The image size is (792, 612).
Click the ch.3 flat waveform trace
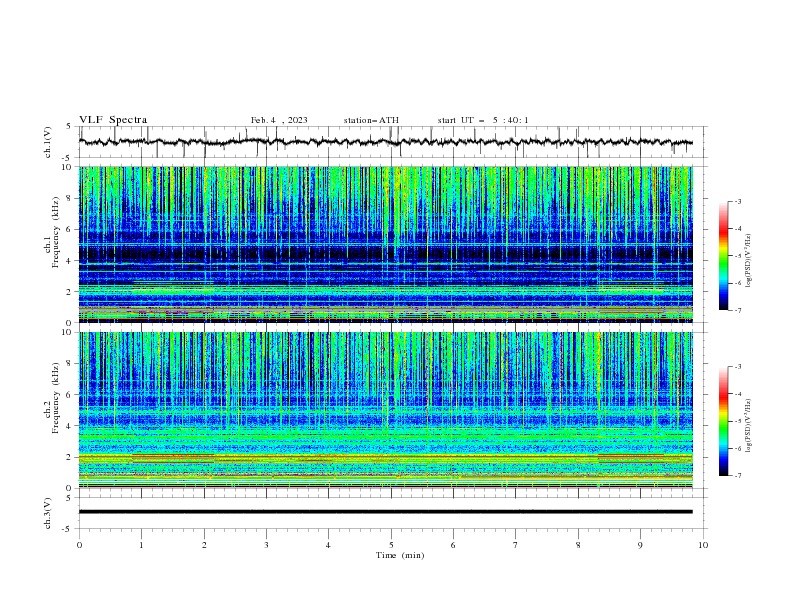386,512
